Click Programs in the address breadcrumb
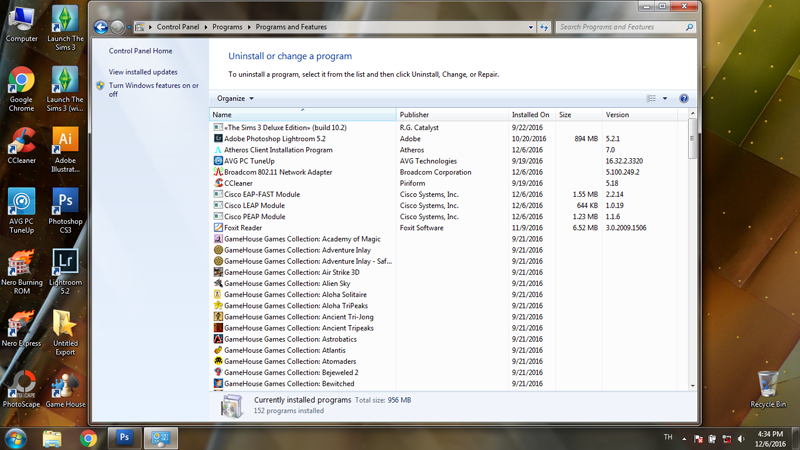 pos(227,27)
